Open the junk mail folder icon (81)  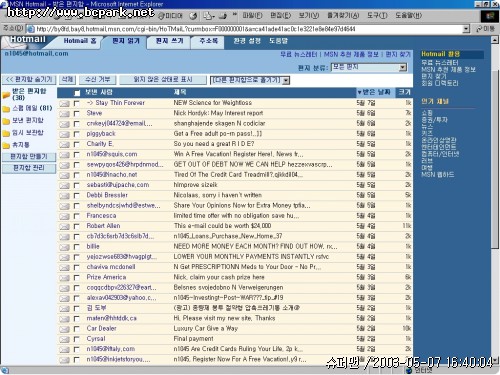pos(6,109)
